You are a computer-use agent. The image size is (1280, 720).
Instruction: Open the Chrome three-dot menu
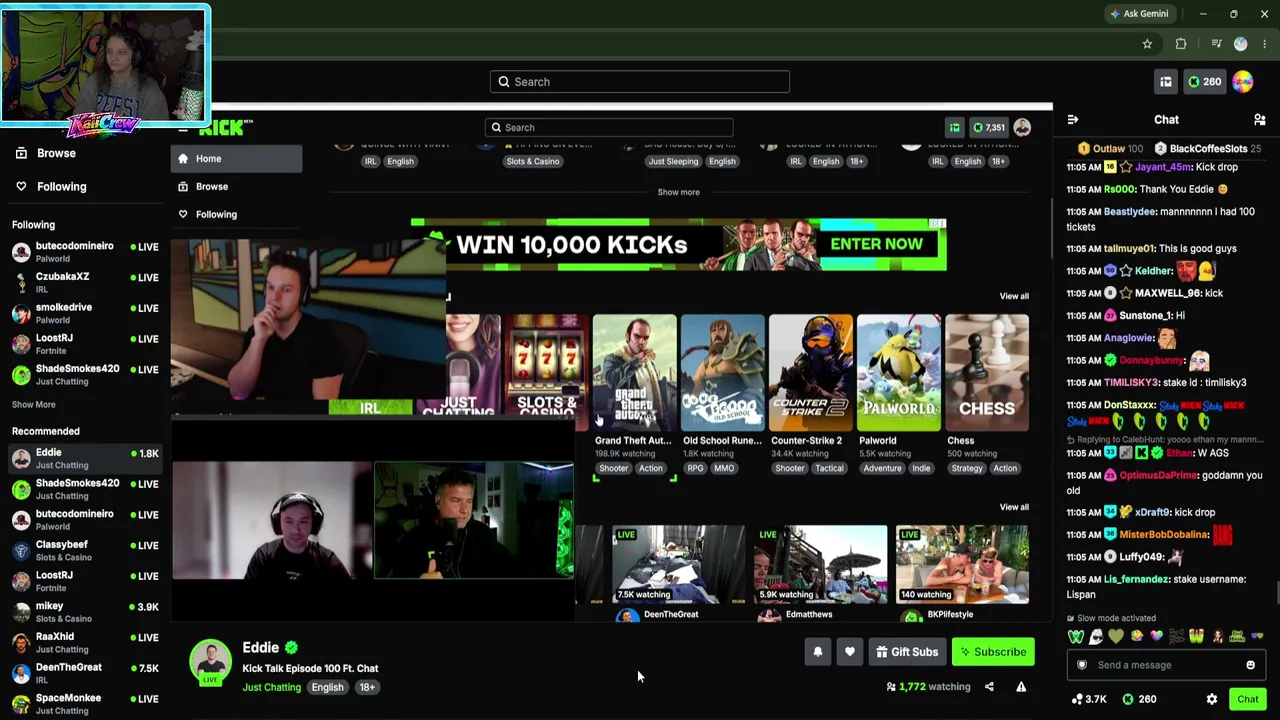tap(1263, 44)
